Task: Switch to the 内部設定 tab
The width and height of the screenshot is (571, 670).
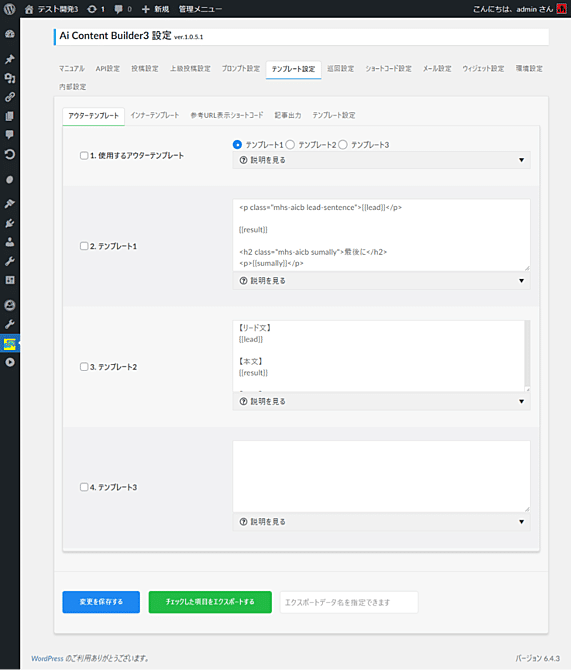Action: point(73,87)
